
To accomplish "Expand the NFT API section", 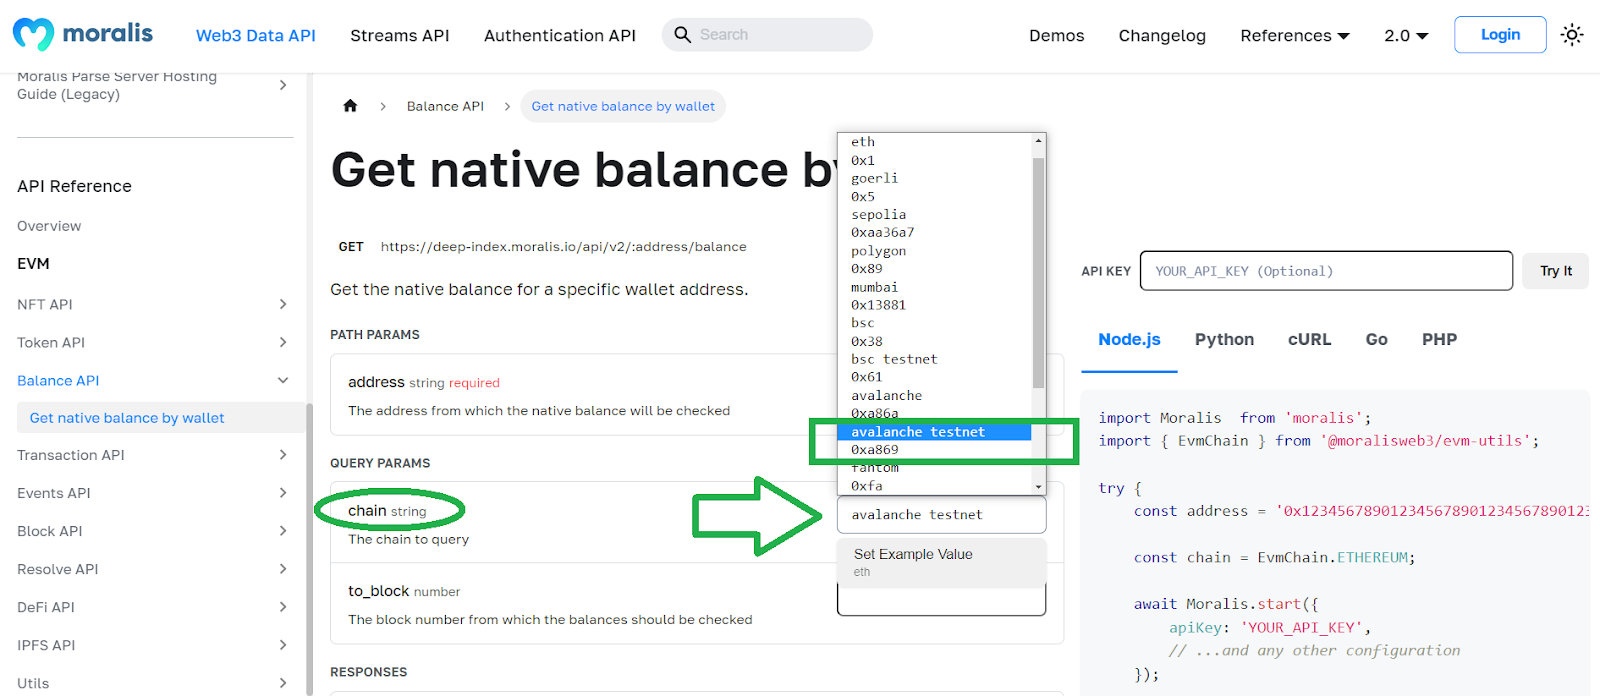I will tap(283, 304).
